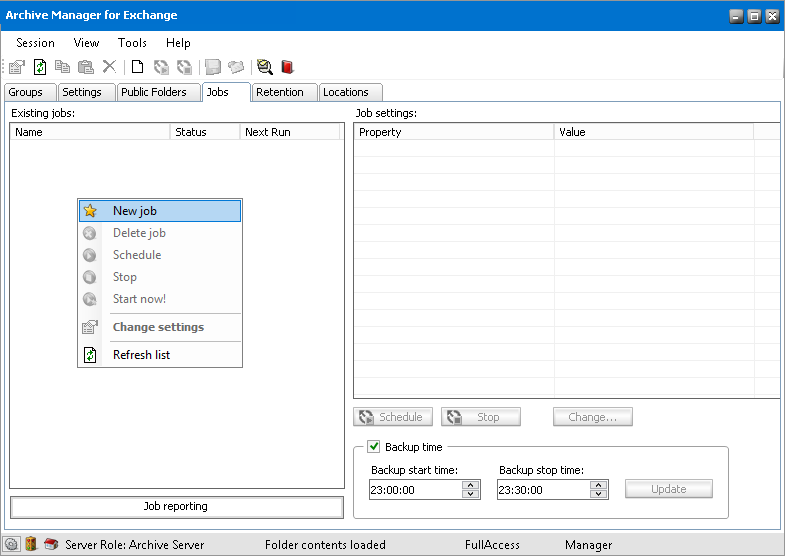Sort jobs by Next Run column header
Viewport: 785px width, 556px height.
click(290, 132)
